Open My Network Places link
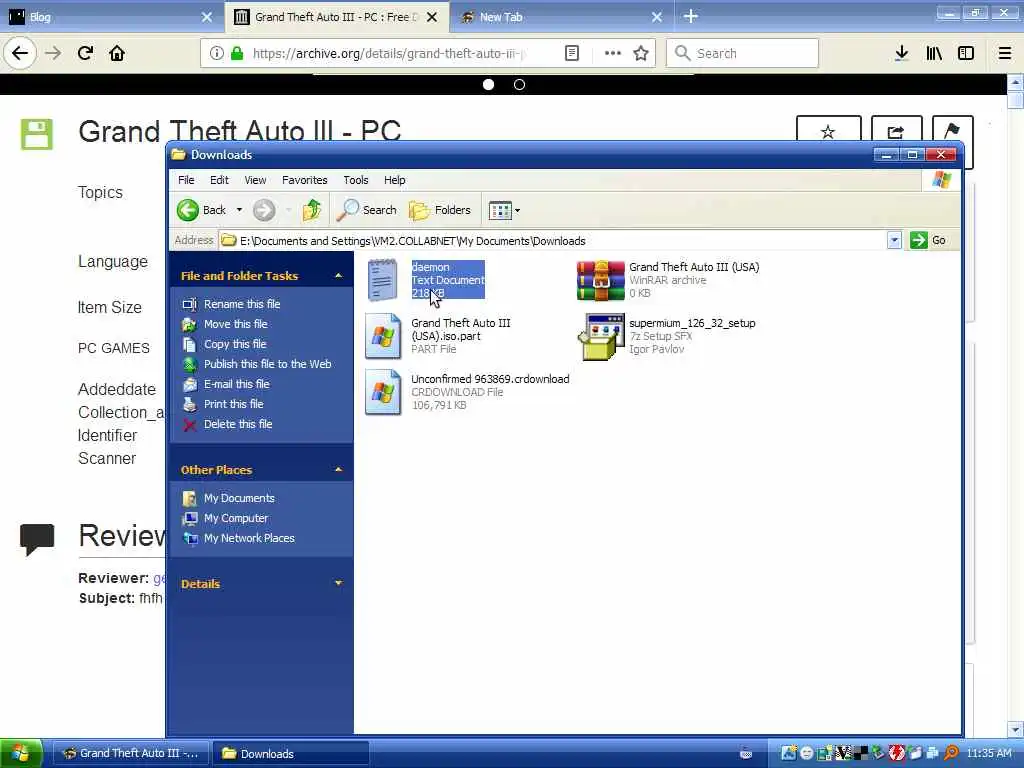 [249, 538]
